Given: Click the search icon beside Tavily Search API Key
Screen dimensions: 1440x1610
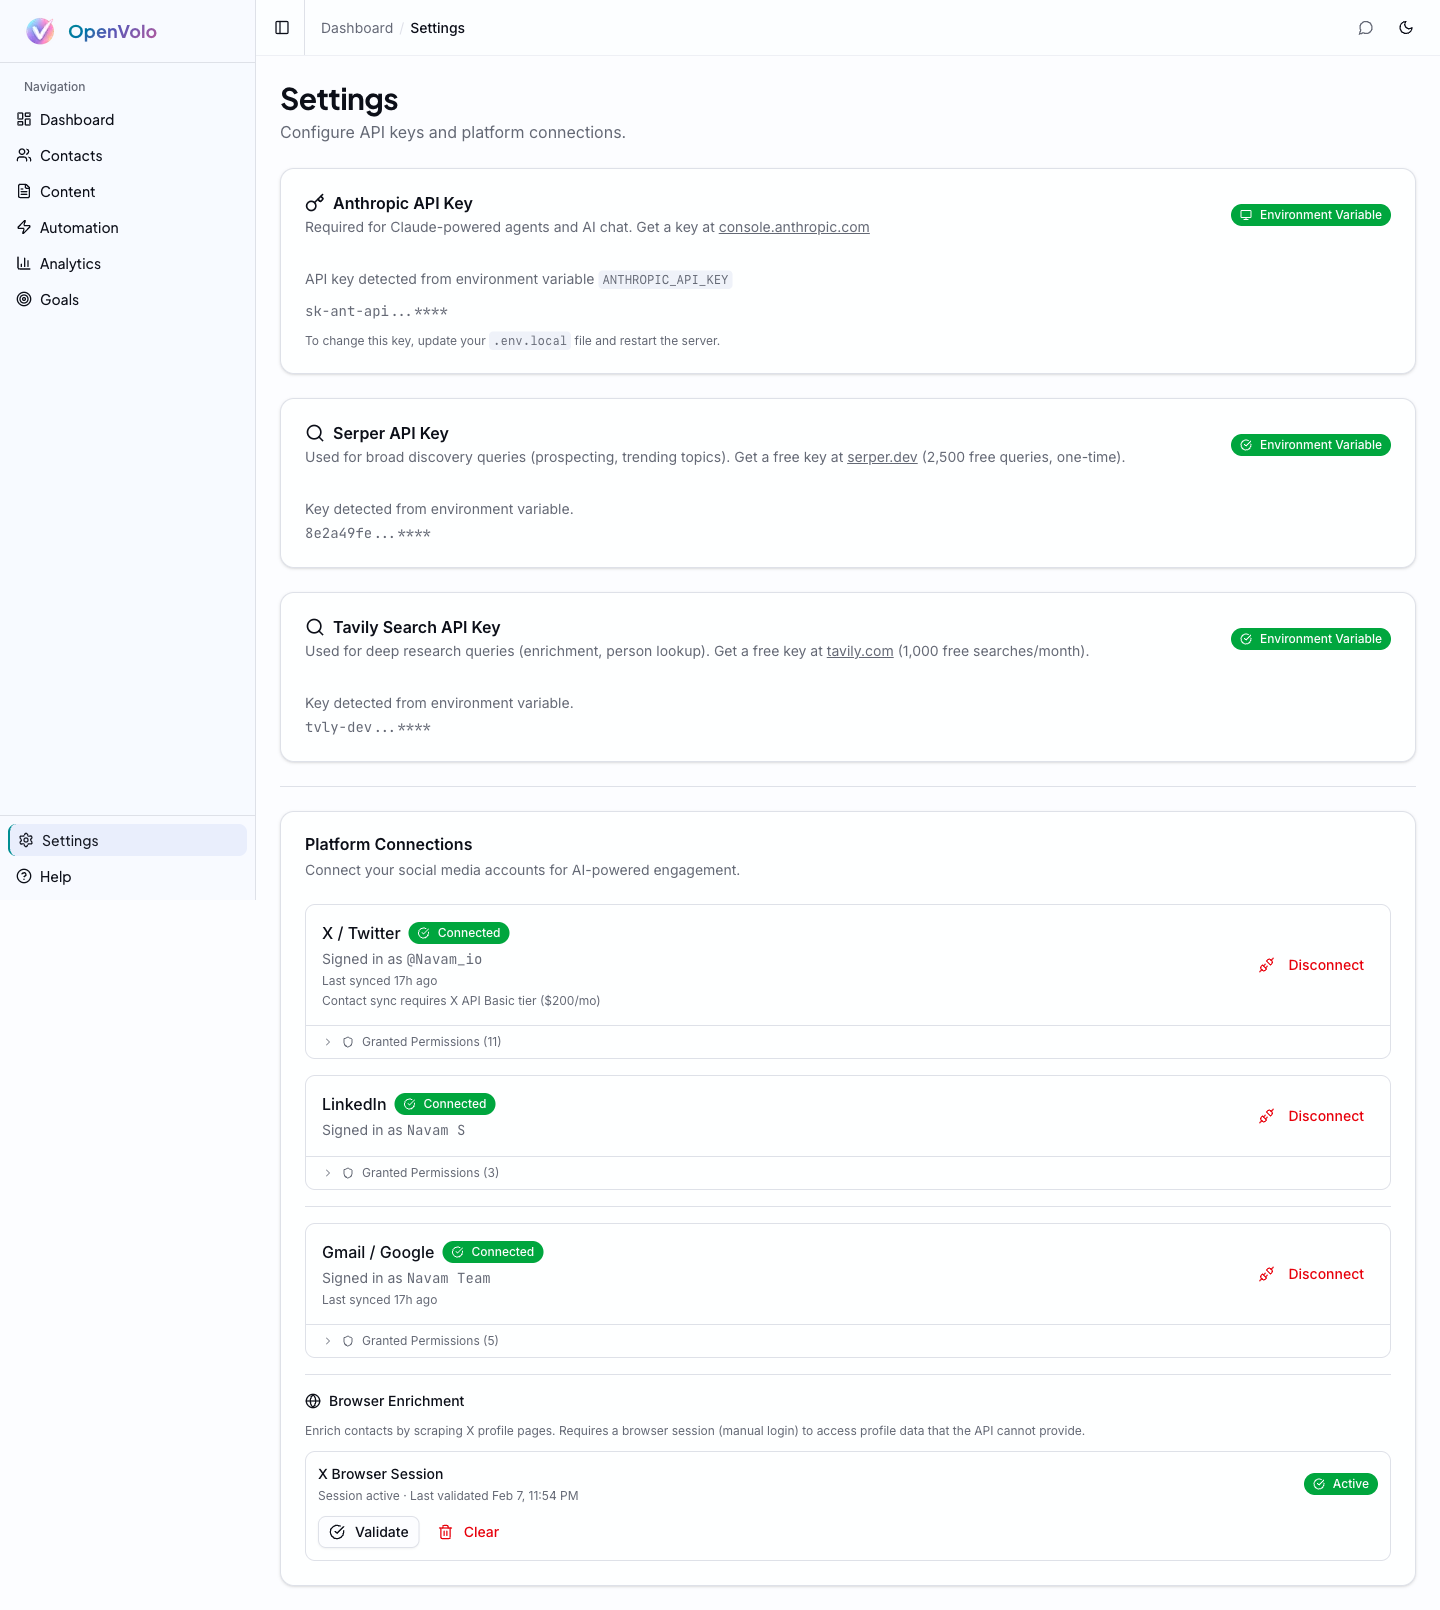Looking at the screenshot, I should point(315,627).
